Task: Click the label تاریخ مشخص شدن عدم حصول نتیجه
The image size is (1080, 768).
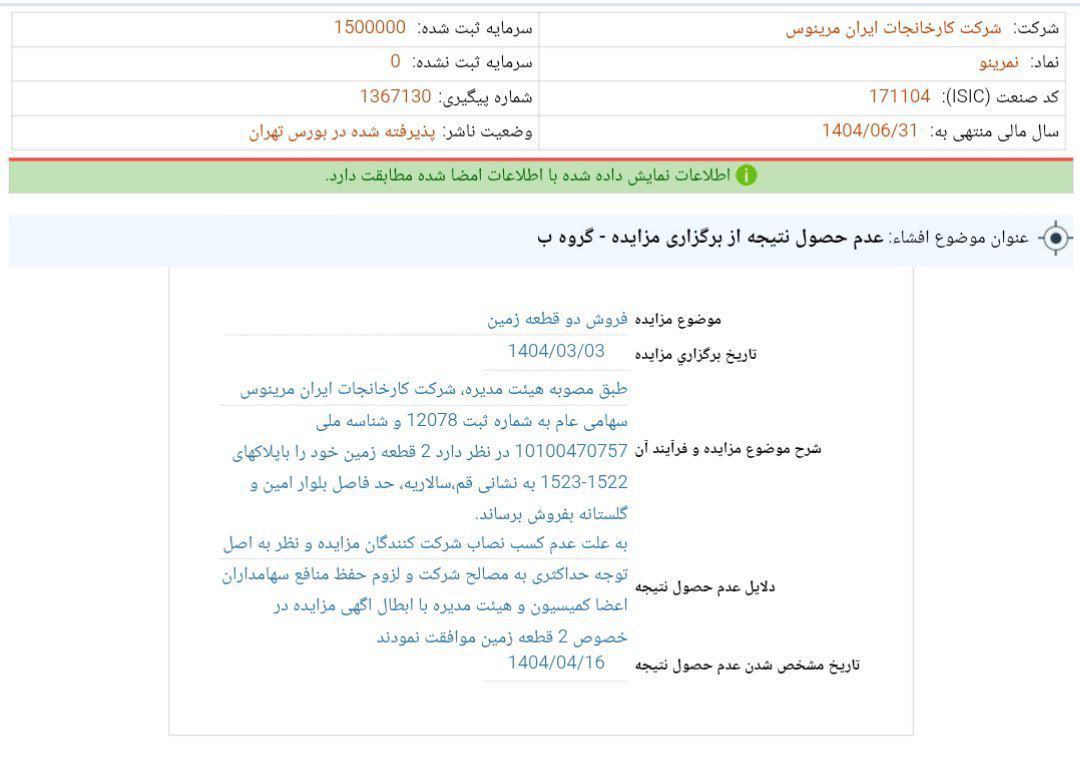Action: (x=747, y=665)
